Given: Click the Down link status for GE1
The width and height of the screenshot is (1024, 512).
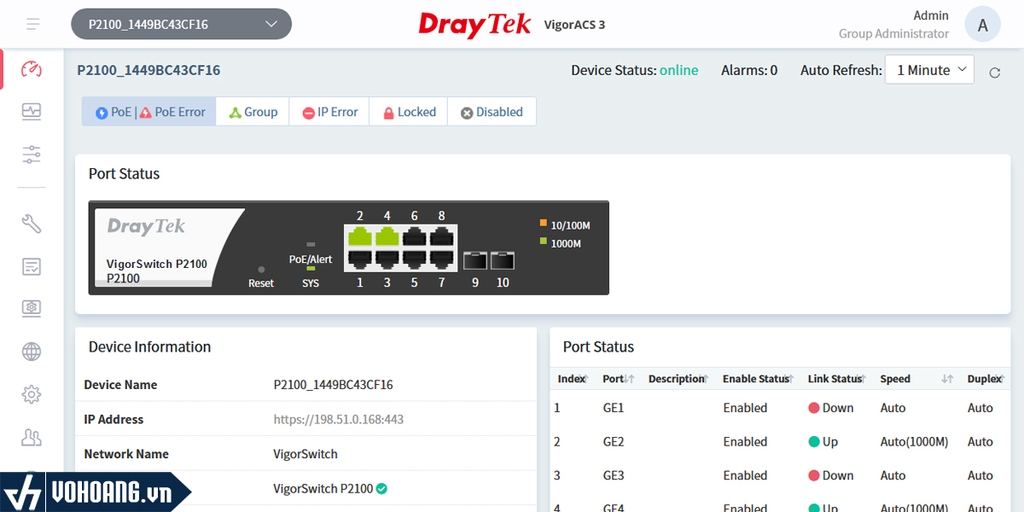Looking at the screenshot, I should click(831, 408).
